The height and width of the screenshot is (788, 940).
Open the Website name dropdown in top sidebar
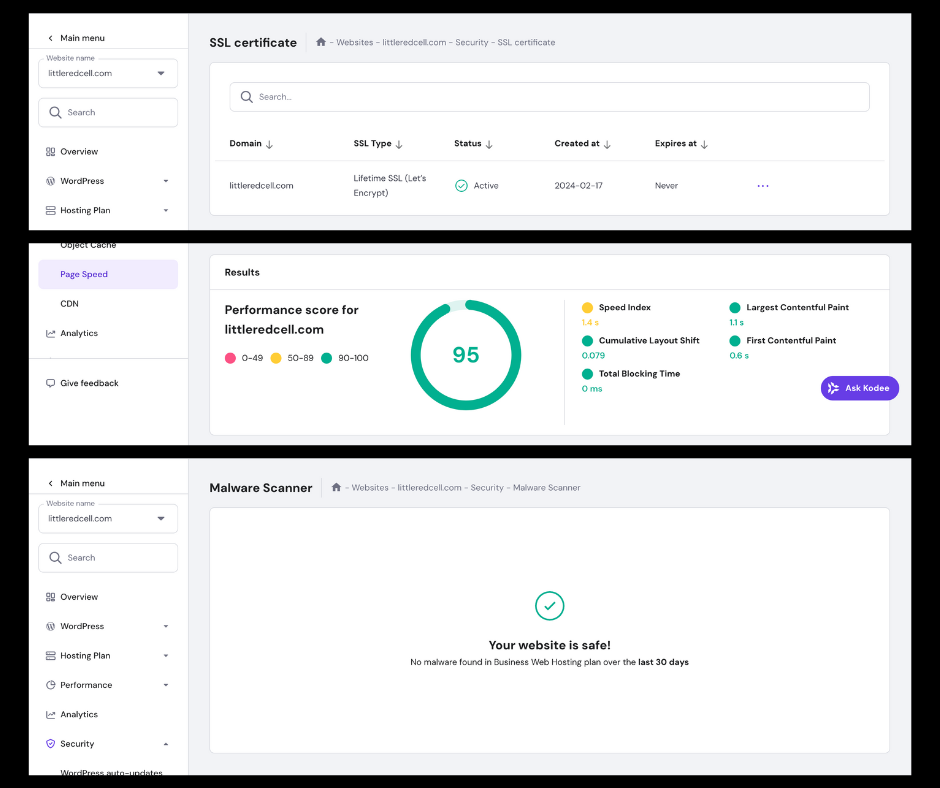pyautogui.click(x=161, y=73)
